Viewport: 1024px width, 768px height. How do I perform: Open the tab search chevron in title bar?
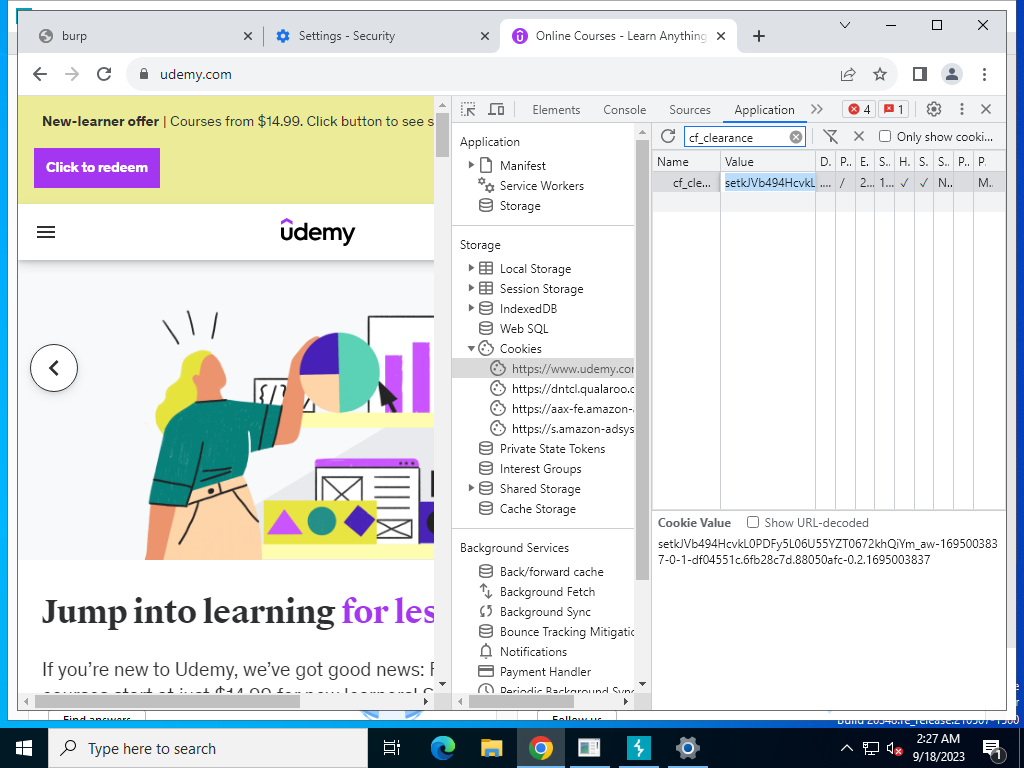[x=844, y=25]
